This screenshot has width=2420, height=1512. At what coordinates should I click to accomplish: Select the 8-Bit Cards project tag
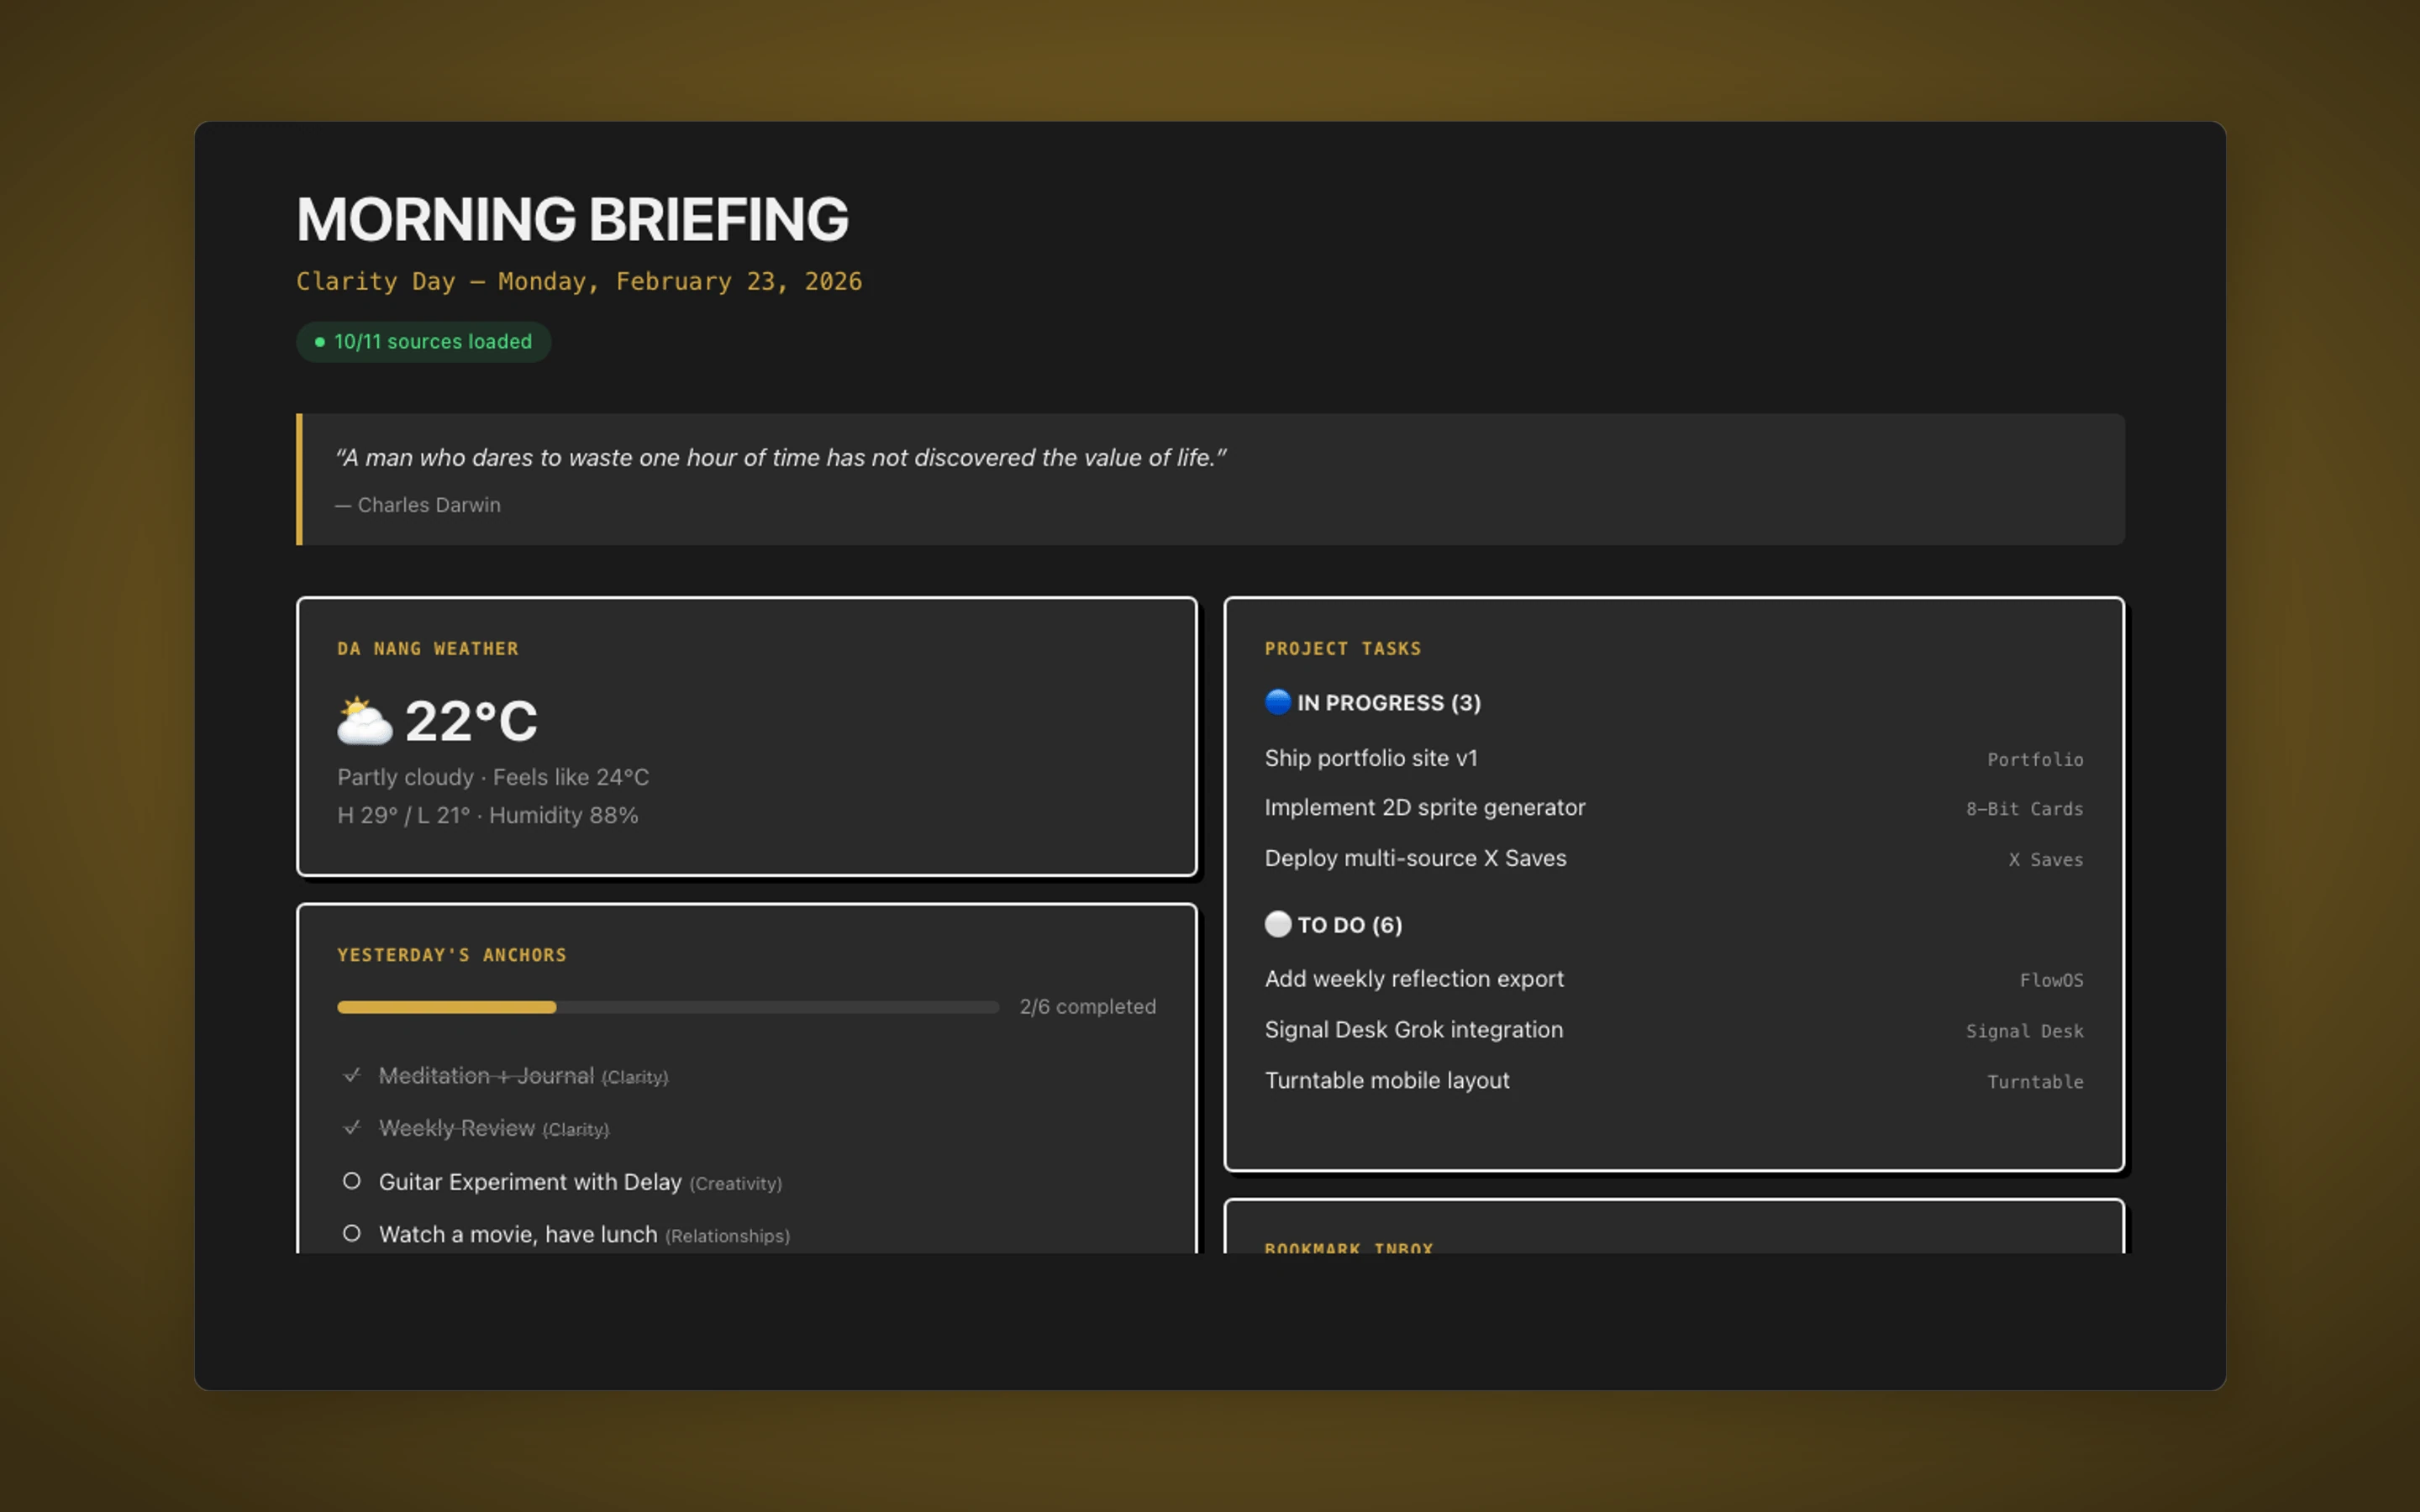pos(2023,809)
